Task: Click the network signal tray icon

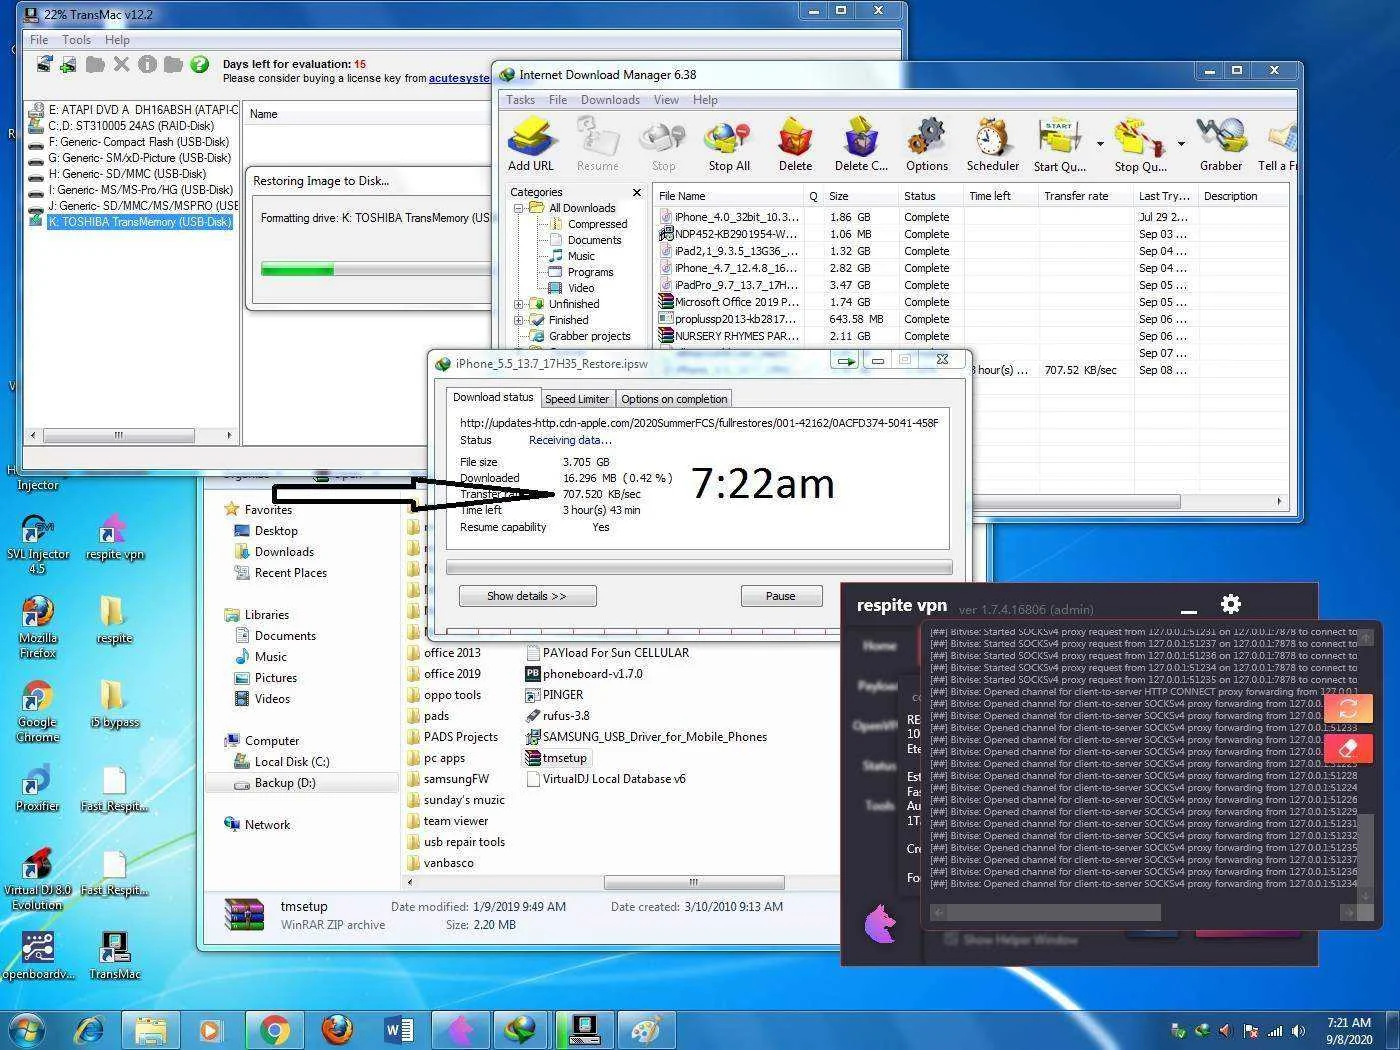Action: click(1275, 1030)
